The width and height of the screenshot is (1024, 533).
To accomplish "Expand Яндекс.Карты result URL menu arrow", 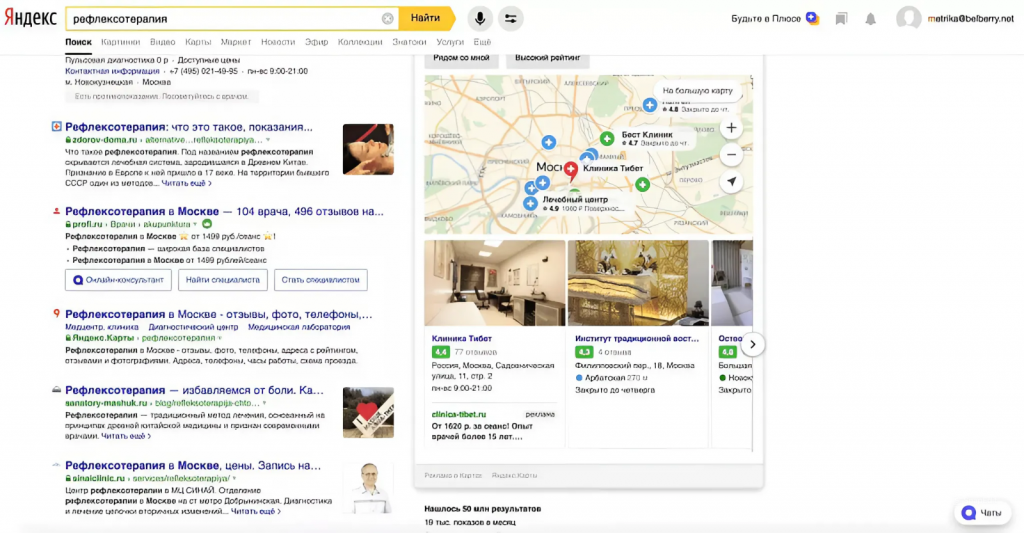I will (x=220, y=338).
